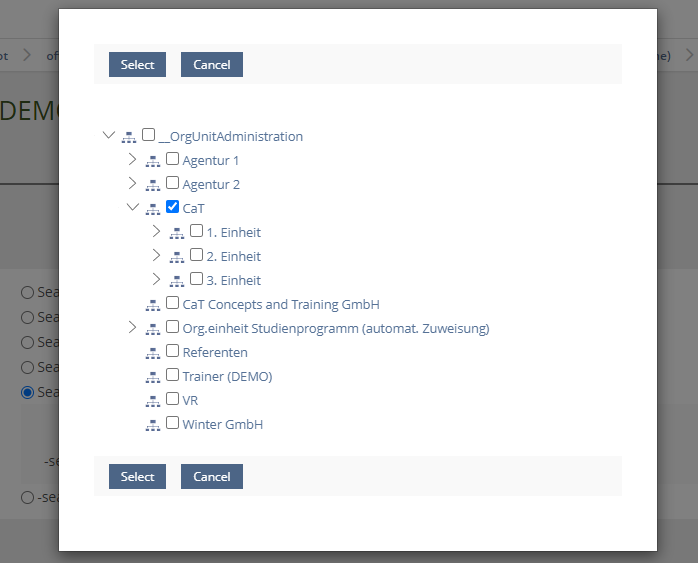
Task: Tick the 1. Einheit checkbox
Action: (197, 232)
